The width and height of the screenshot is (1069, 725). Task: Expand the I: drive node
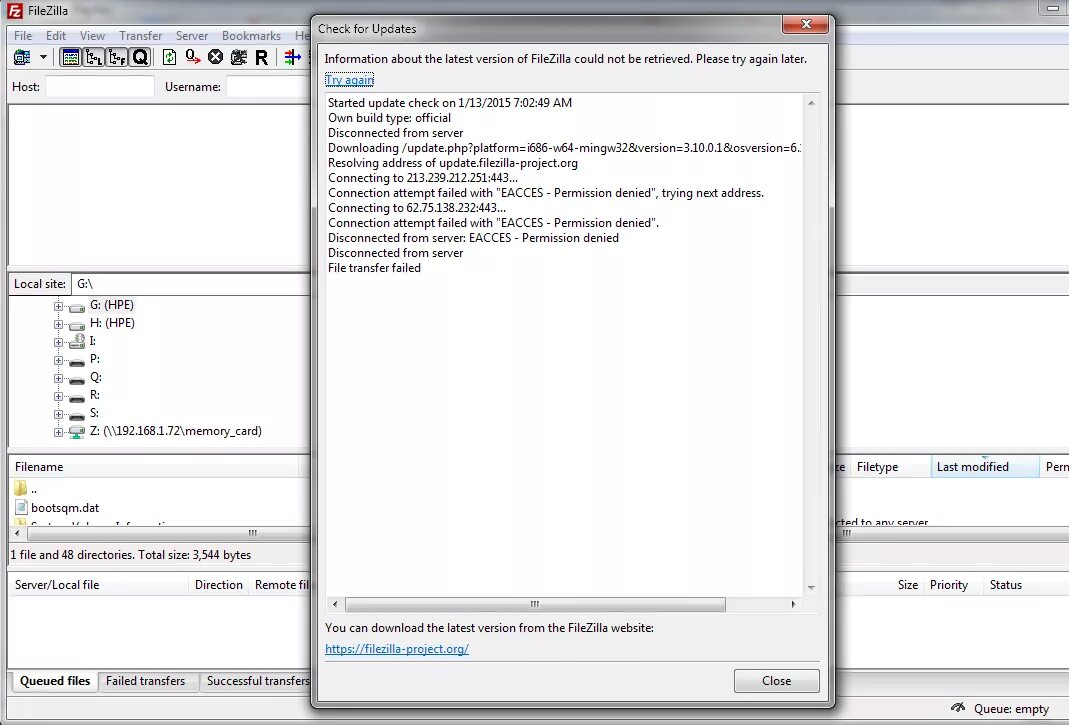tap(59, 342)
